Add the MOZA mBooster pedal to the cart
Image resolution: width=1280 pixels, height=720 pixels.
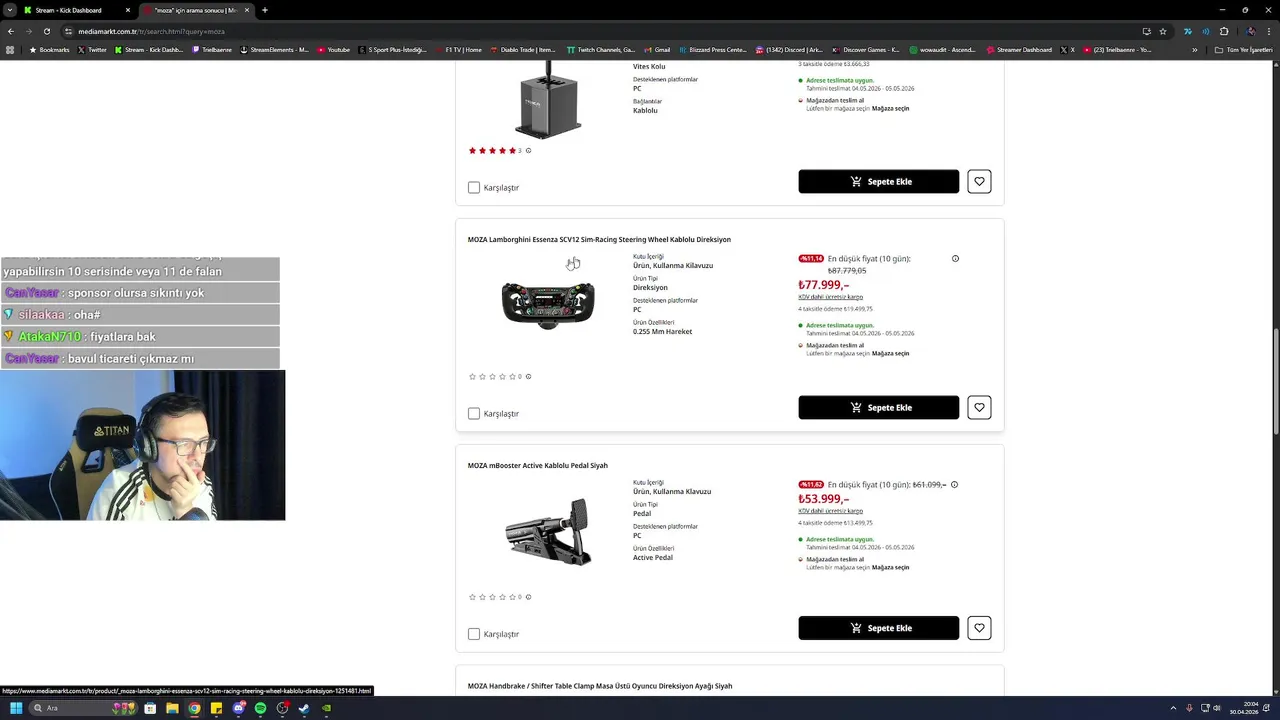point(878,628)
